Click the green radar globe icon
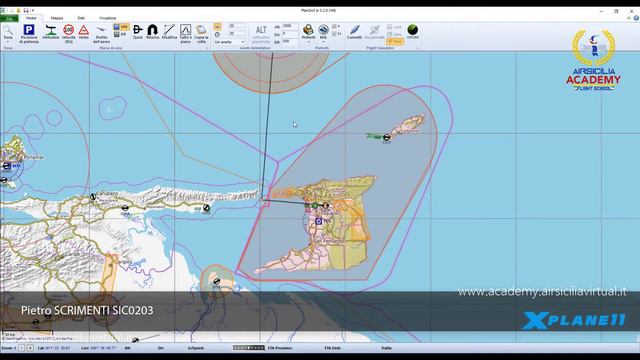The width and height of the screenshot is (640, 360). point(413,29)
